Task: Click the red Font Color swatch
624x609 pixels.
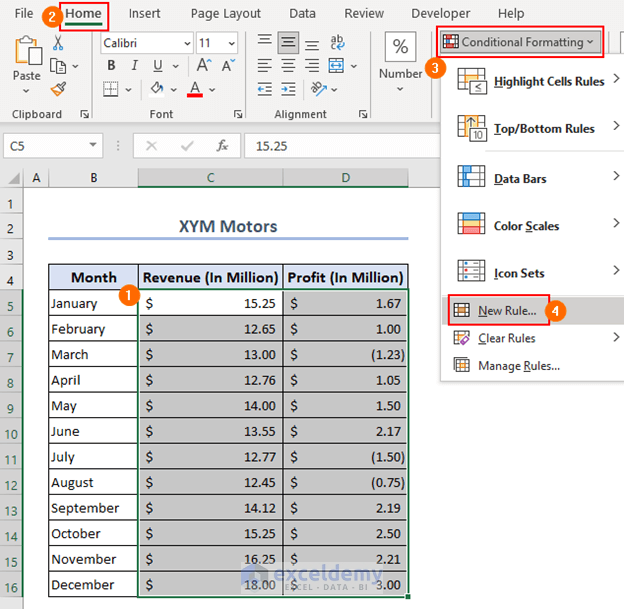Action: point(195,89)
